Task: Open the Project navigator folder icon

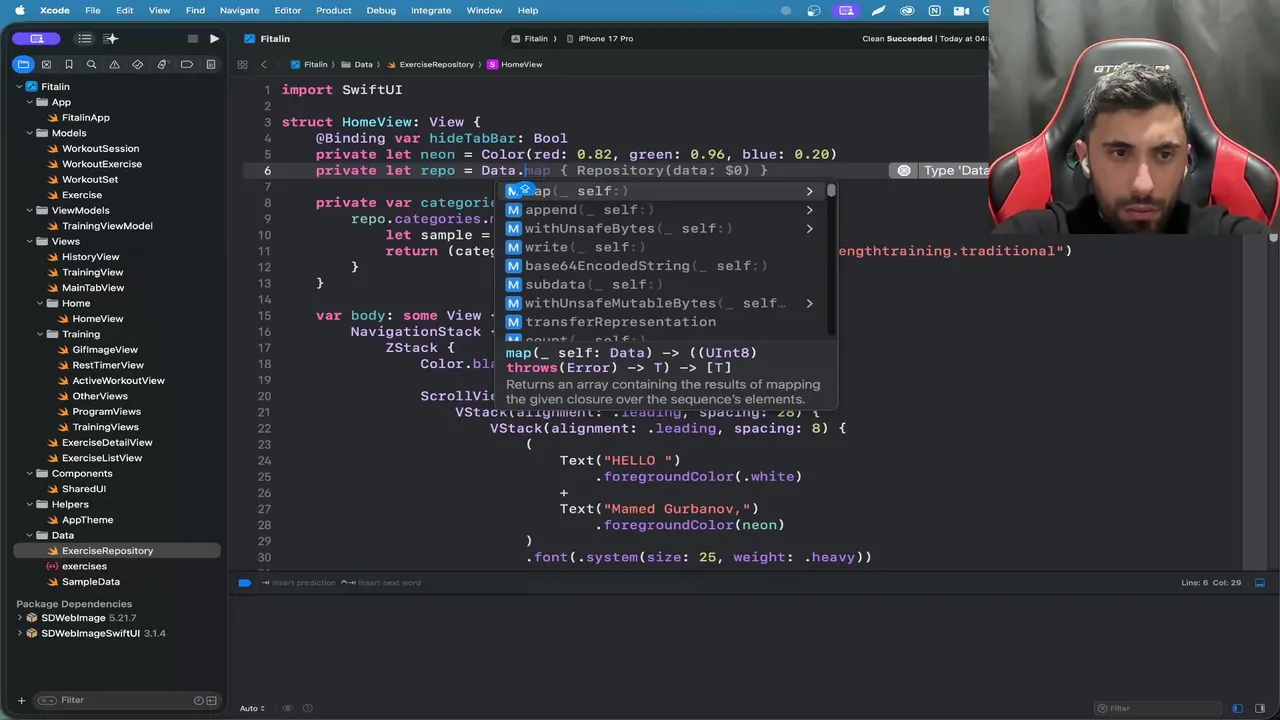Action: pos(23,64)
